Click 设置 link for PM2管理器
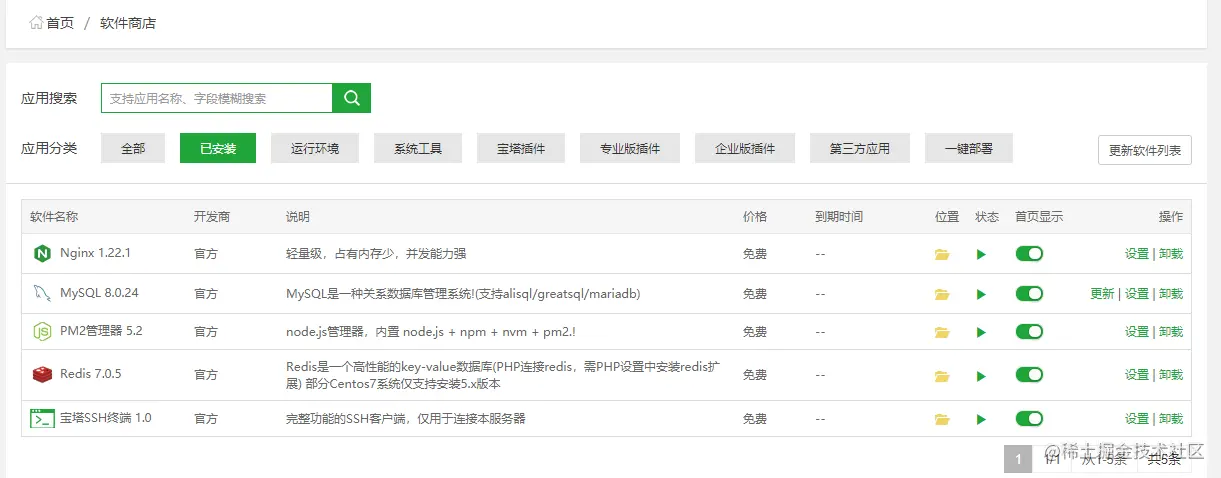1221x478 pixels. tap(1136, 332)
